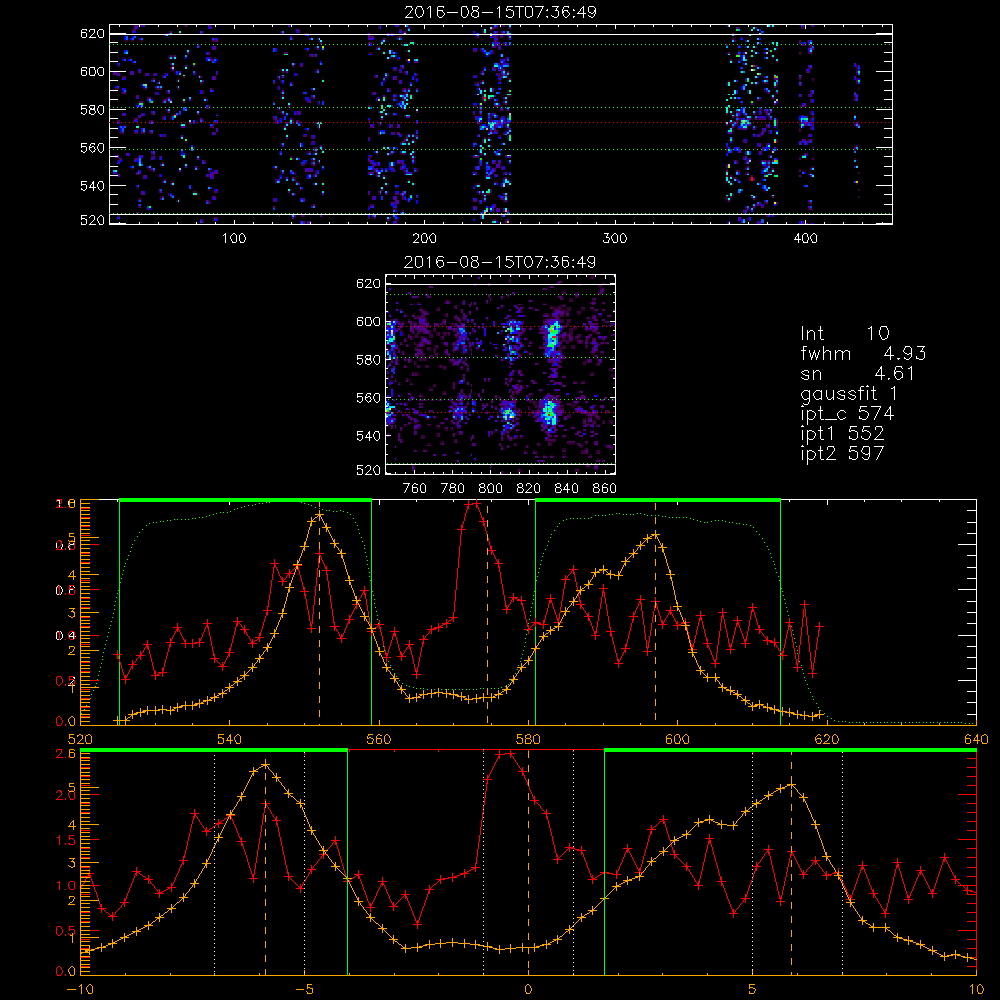Click x-axis label 400 on top spectrogram
The height and width of the screenshot is (1000, 1000).
pyautogui.click(x=805, y=239)
